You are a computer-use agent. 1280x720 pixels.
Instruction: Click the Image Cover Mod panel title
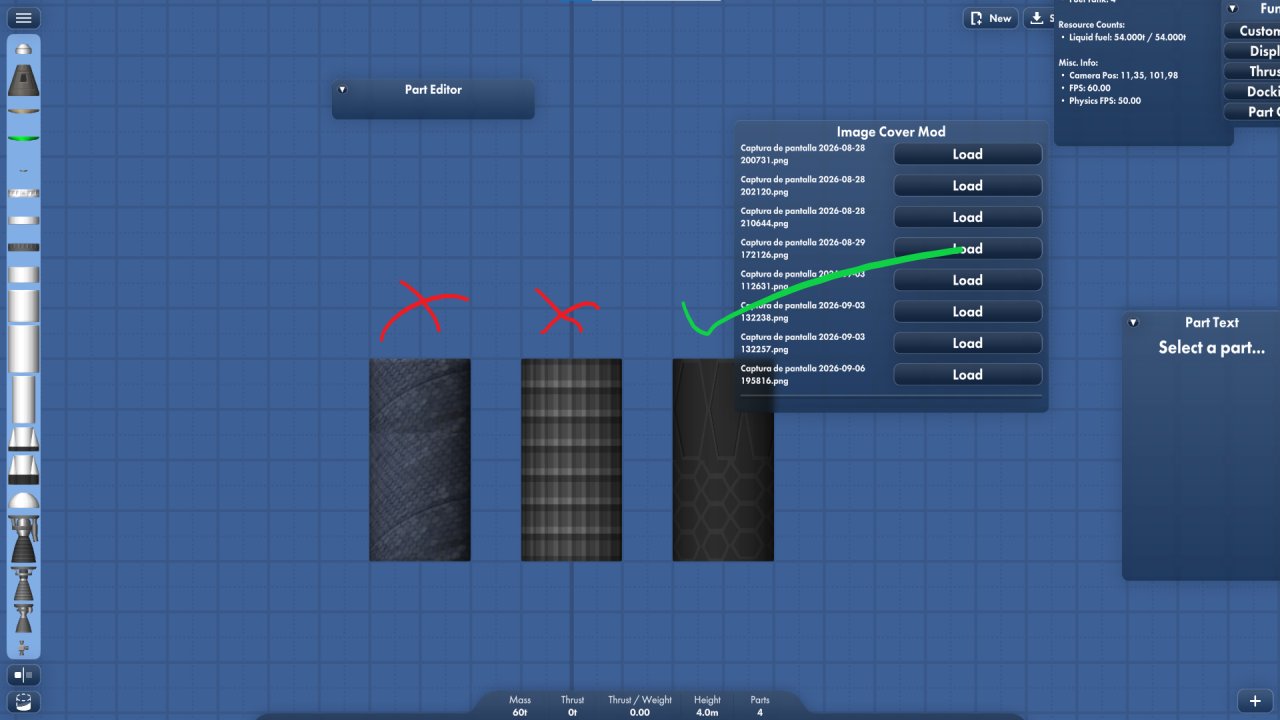coord(891,131)
